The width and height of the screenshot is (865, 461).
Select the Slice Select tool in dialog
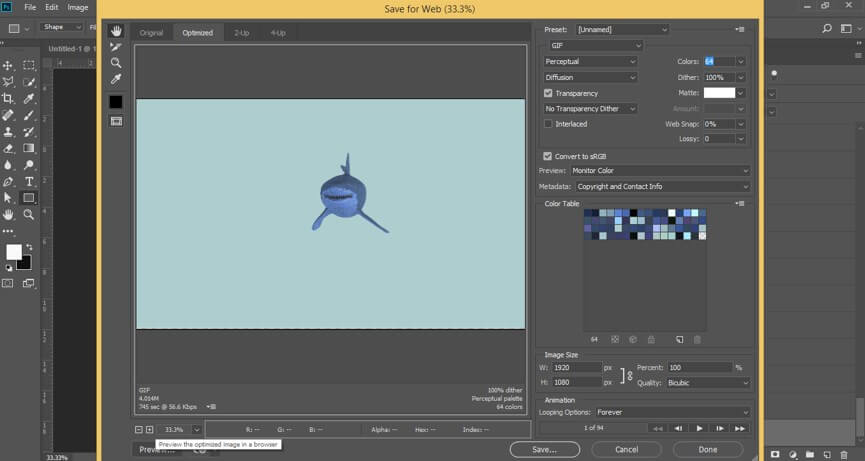tap(116, 47)
